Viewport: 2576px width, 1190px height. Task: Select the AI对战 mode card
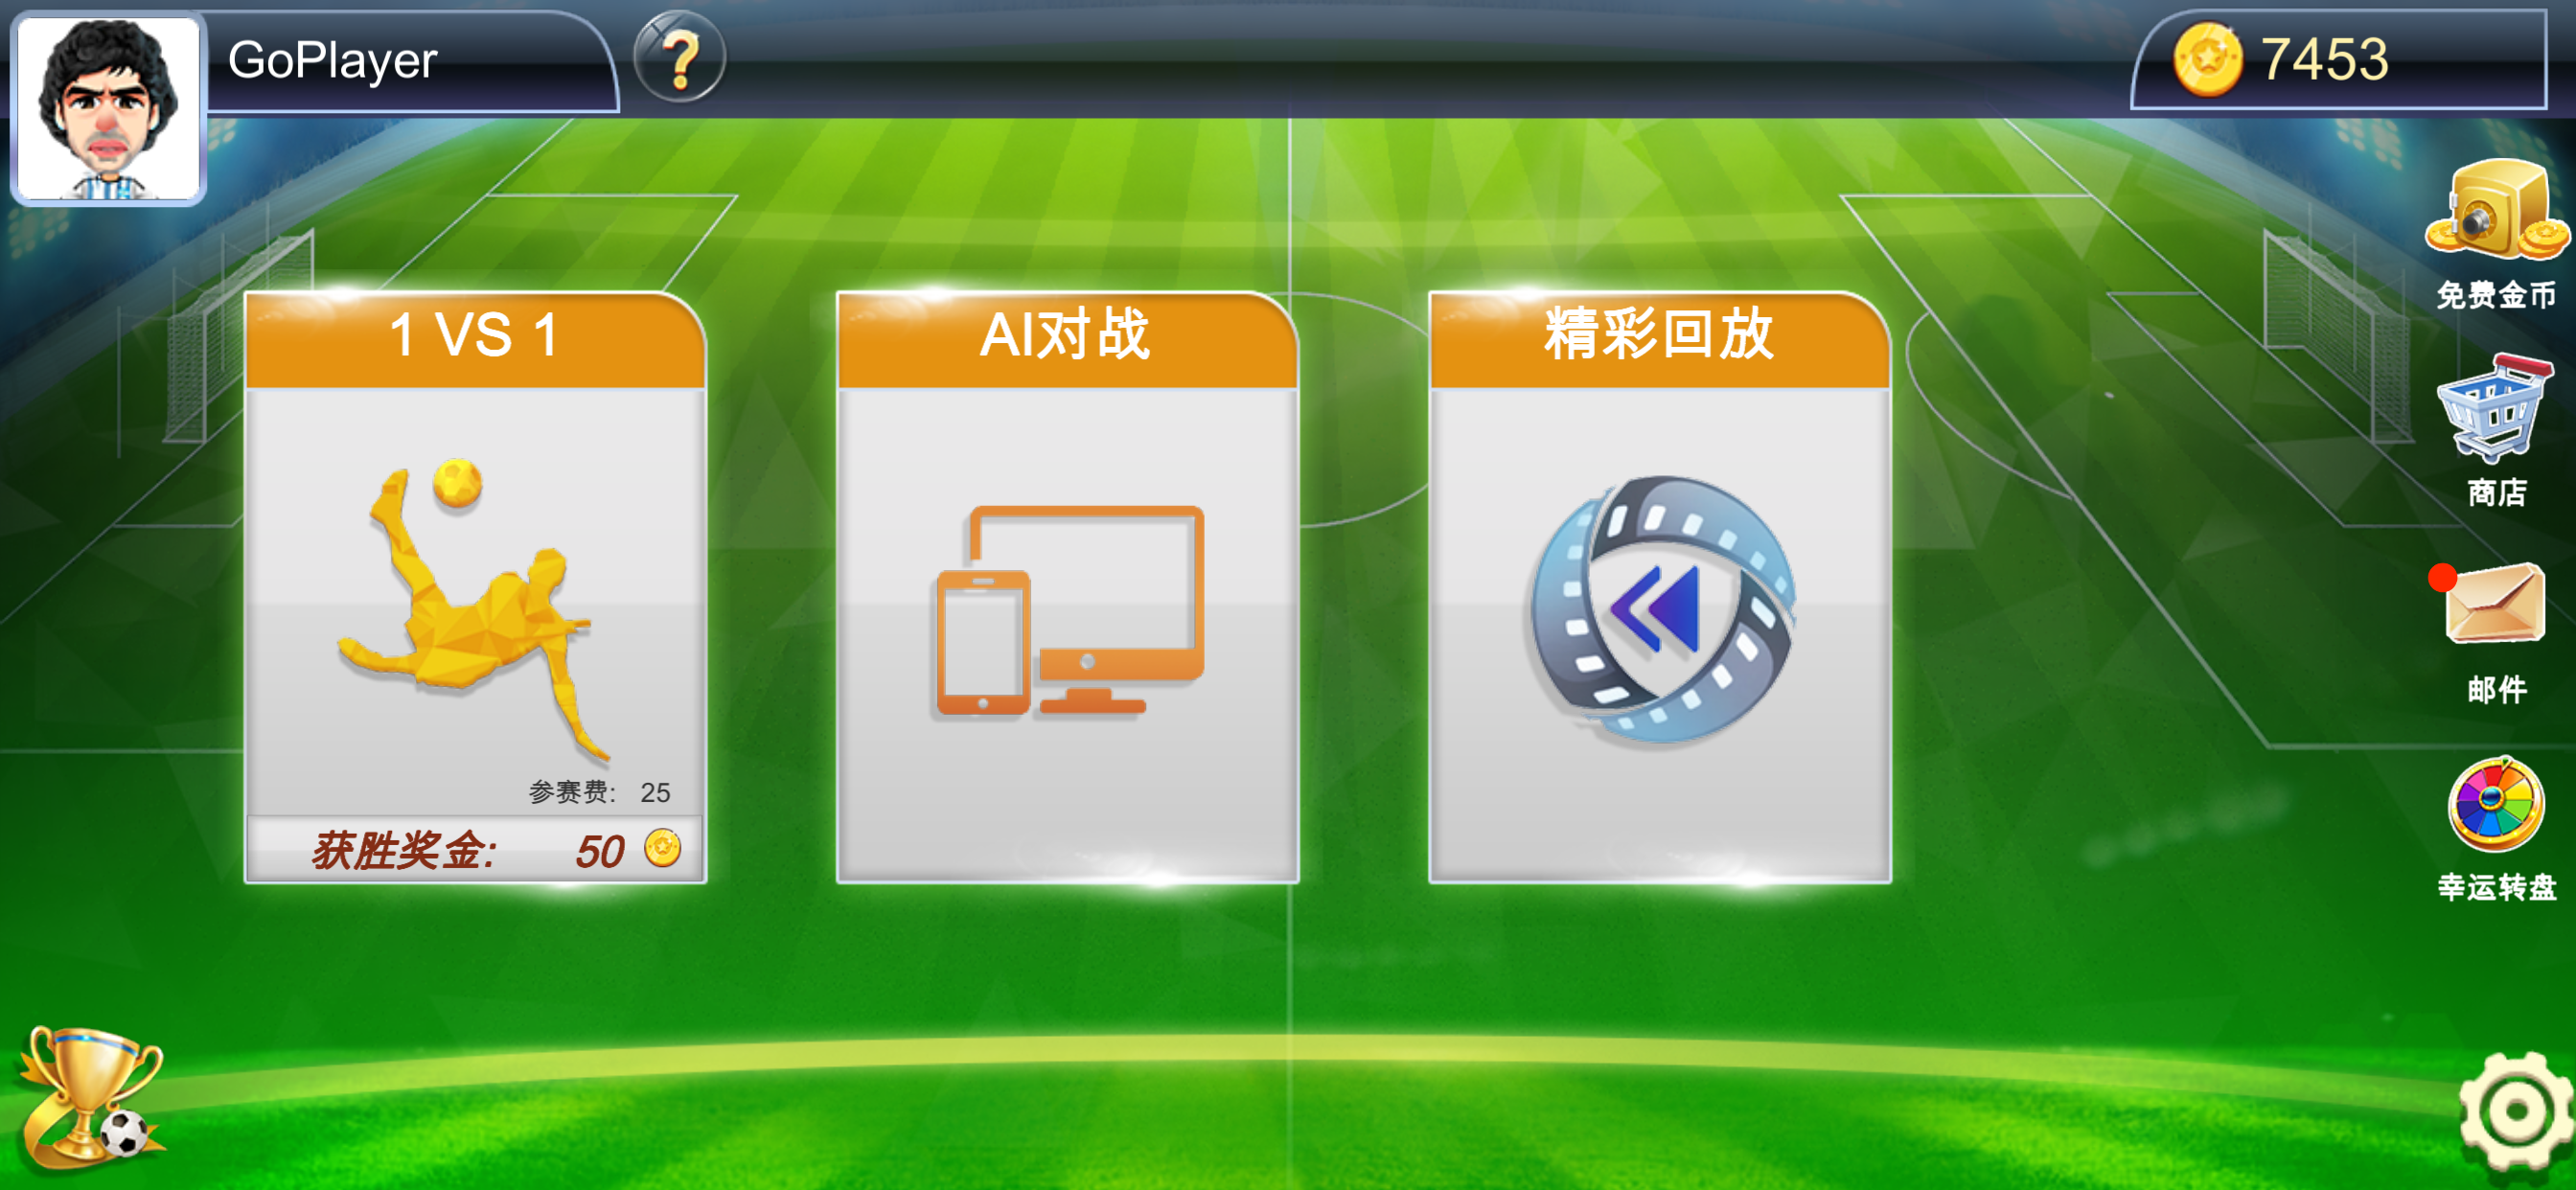tap(1067, 587)
